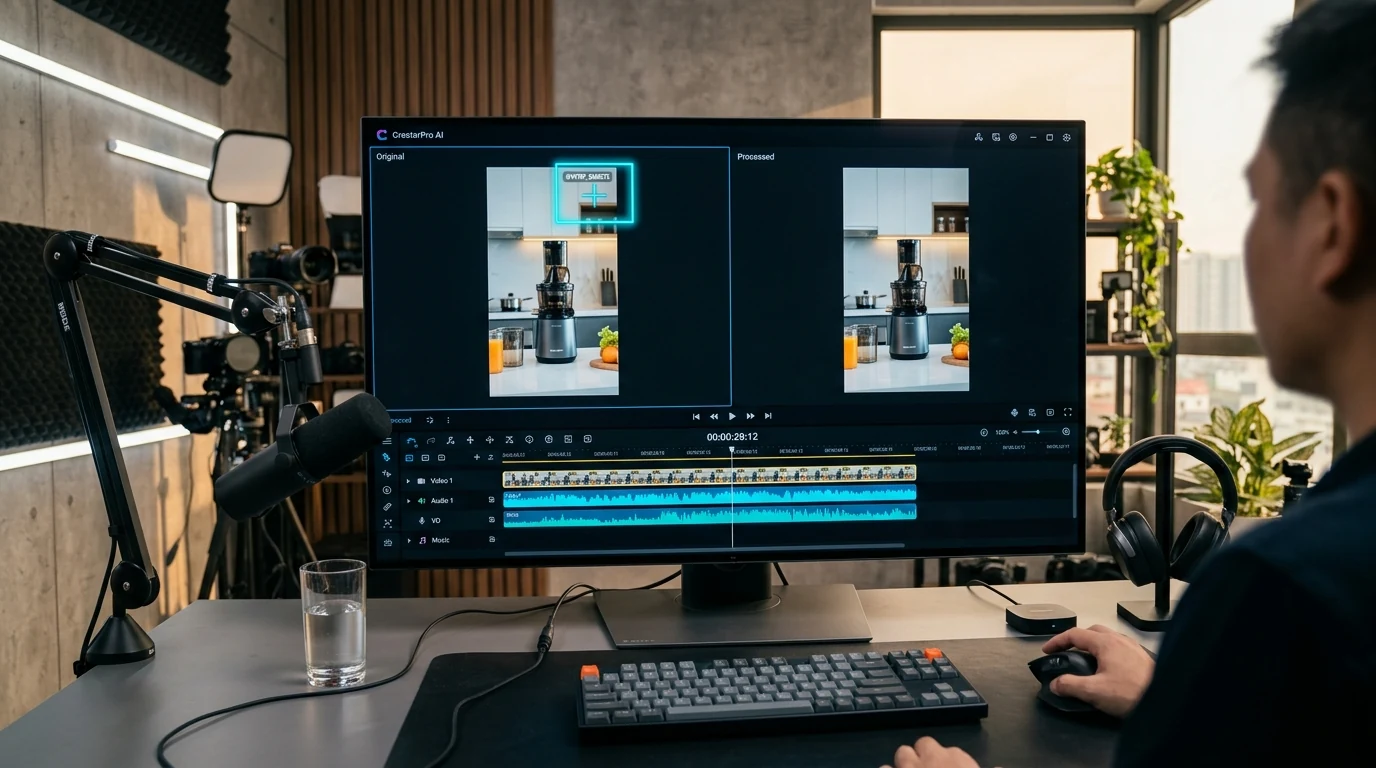Click the share icon in the title bar

[x=978, y=137]
